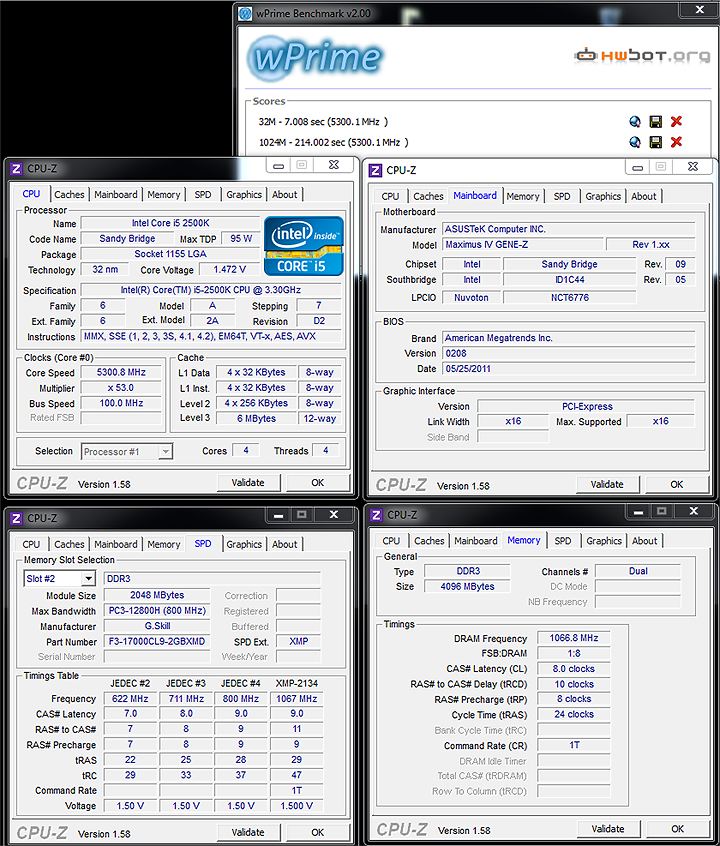Click DRAM Frequency 1066.8 MHz value
The width and height of the screenshot is (720, 846).
(x=574, y=638)
